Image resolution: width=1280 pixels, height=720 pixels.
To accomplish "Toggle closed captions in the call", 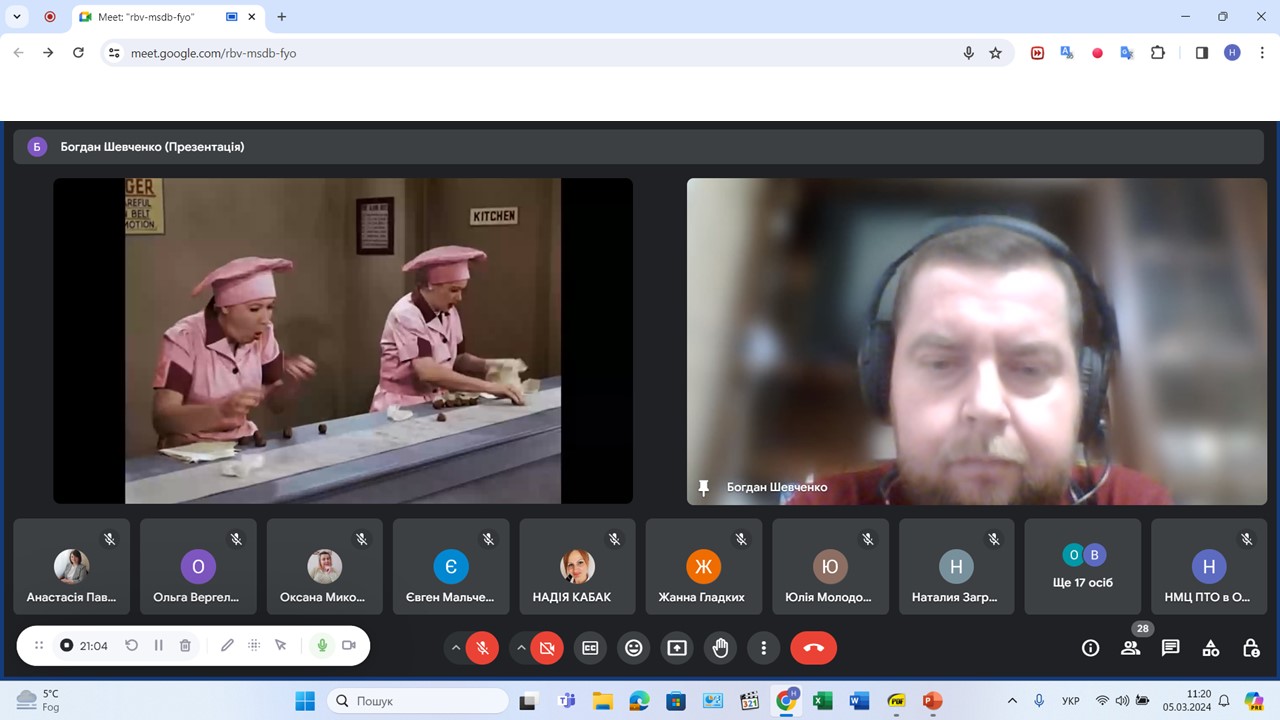I will point(590,648).
